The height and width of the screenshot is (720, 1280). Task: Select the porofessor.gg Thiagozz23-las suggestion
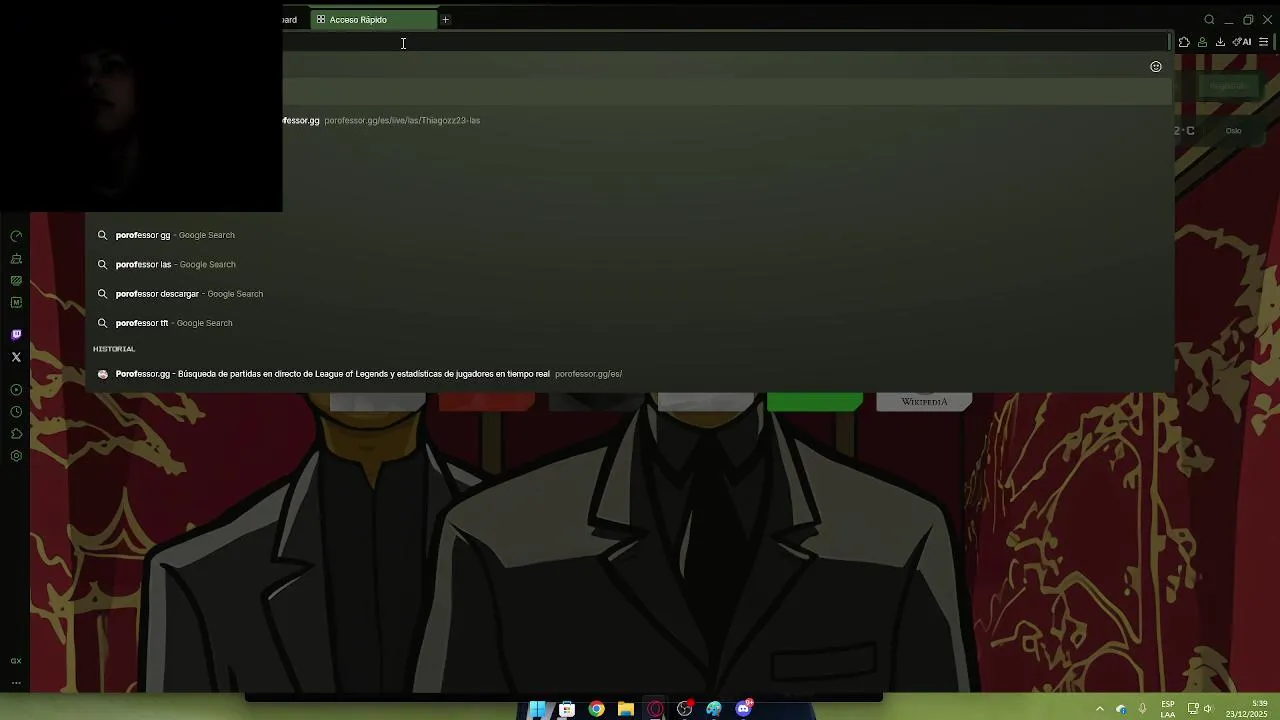click(726, 120)
